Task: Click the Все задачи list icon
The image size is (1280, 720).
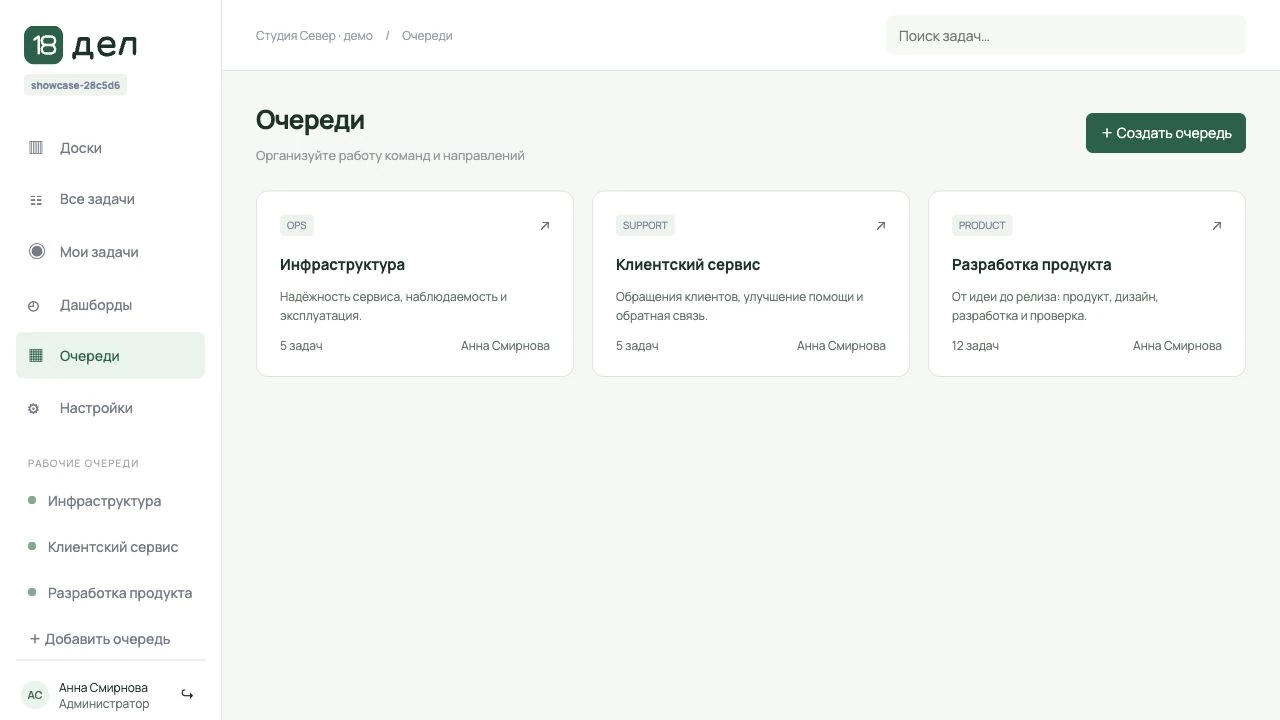Action: coord(36,200)
